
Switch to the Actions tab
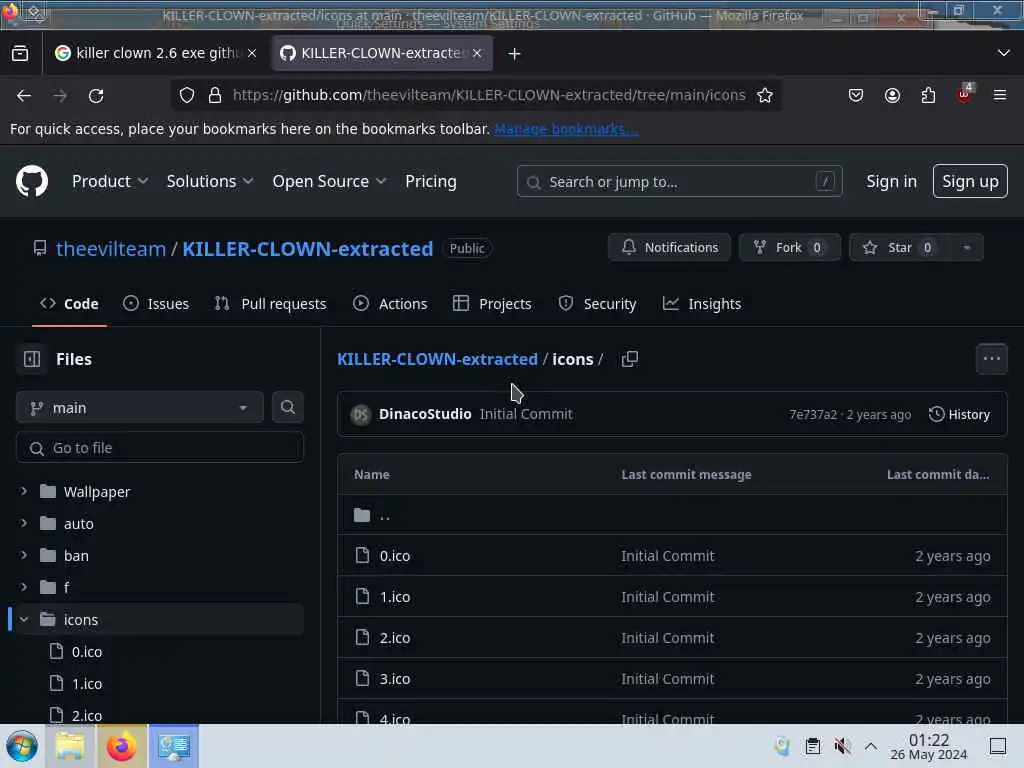390,304
